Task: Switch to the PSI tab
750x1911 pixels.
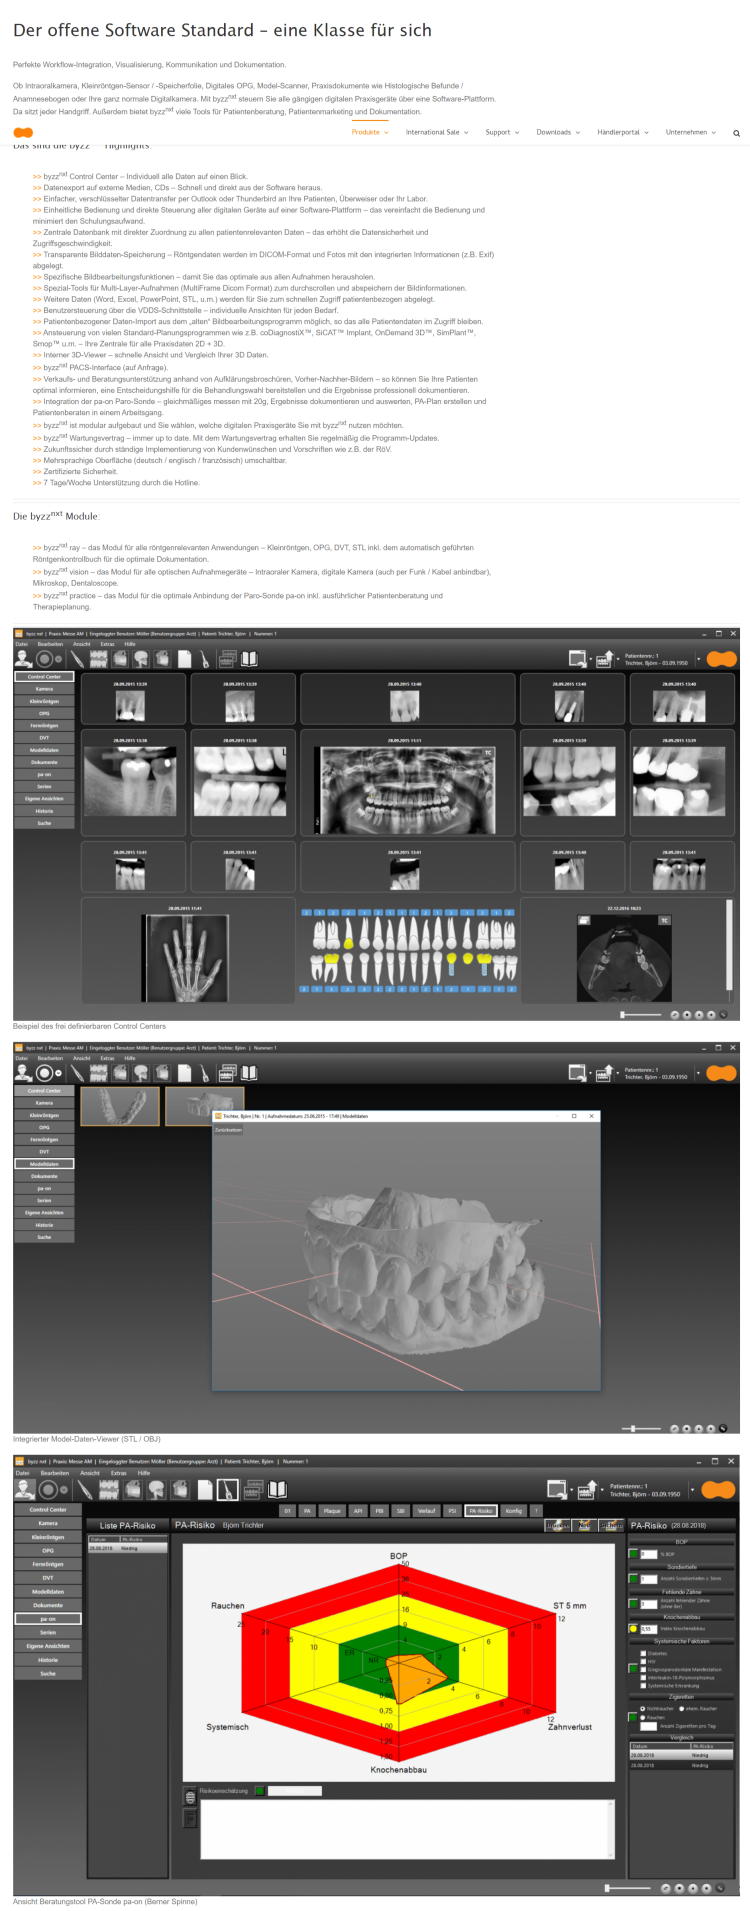Action: coord(452,1511)
